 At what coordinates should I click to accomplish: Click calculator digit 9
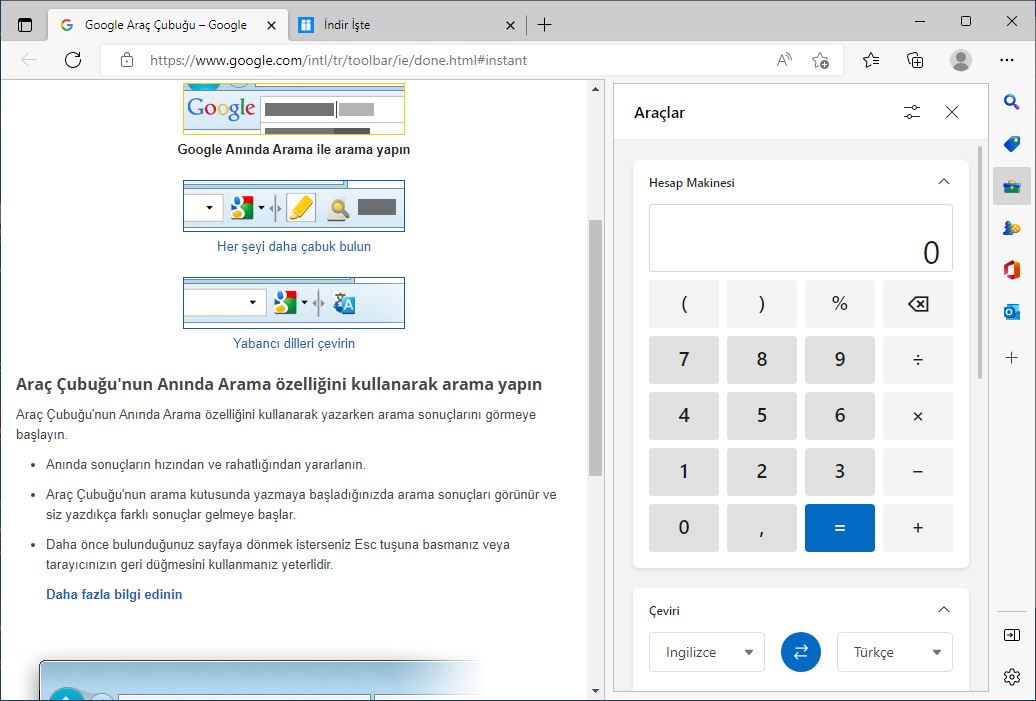pyautogui.click(x=840, y=360)
